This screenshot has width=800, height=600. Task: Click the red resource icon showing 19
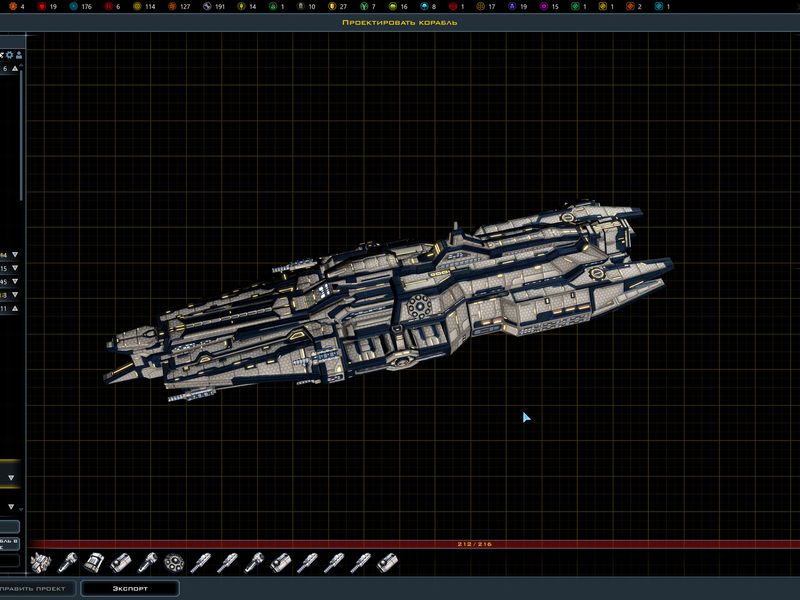point(42,7)
